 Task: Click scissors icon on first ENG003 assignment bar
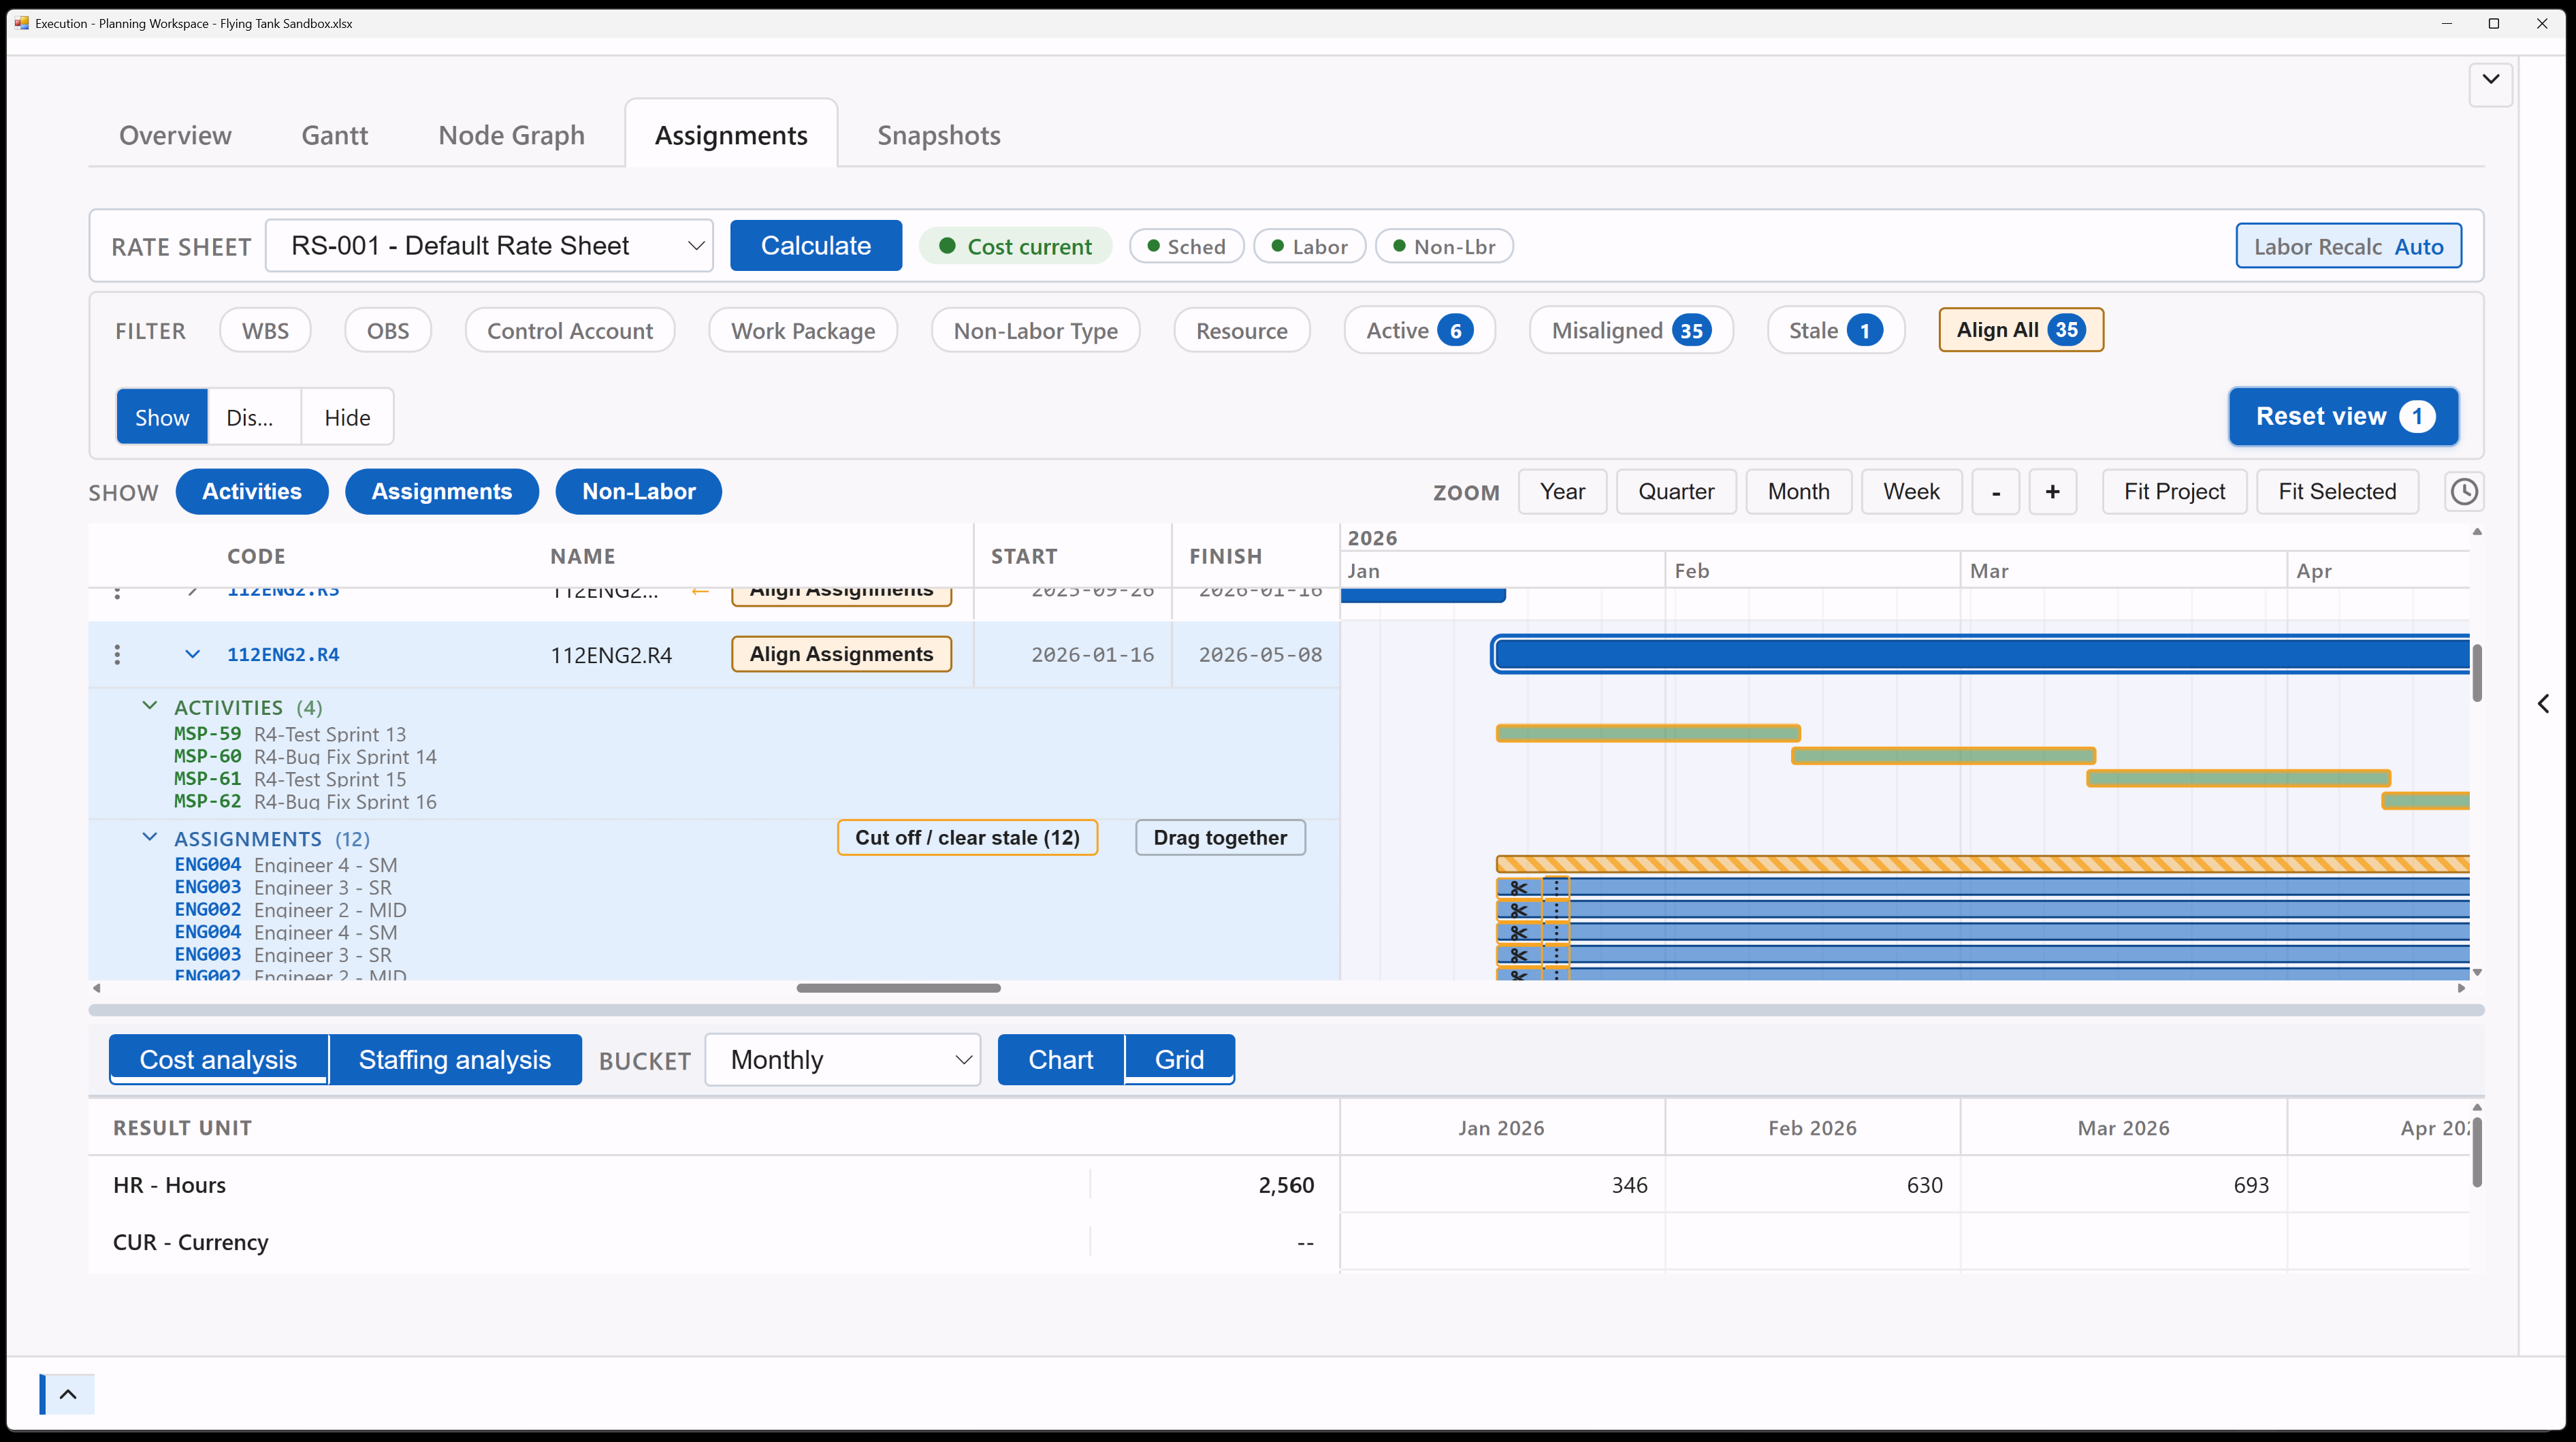tap(1518, 887)
